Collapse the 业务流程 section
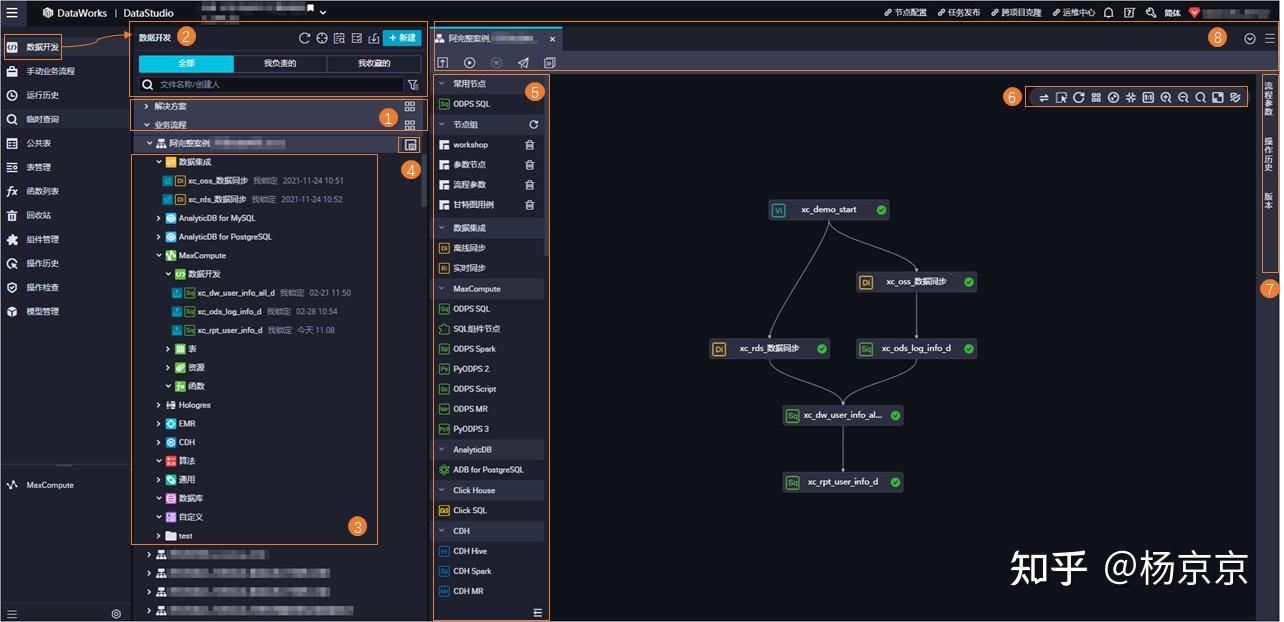The image size is (1284, 622). pyautogui.click(x=146, y=125)
